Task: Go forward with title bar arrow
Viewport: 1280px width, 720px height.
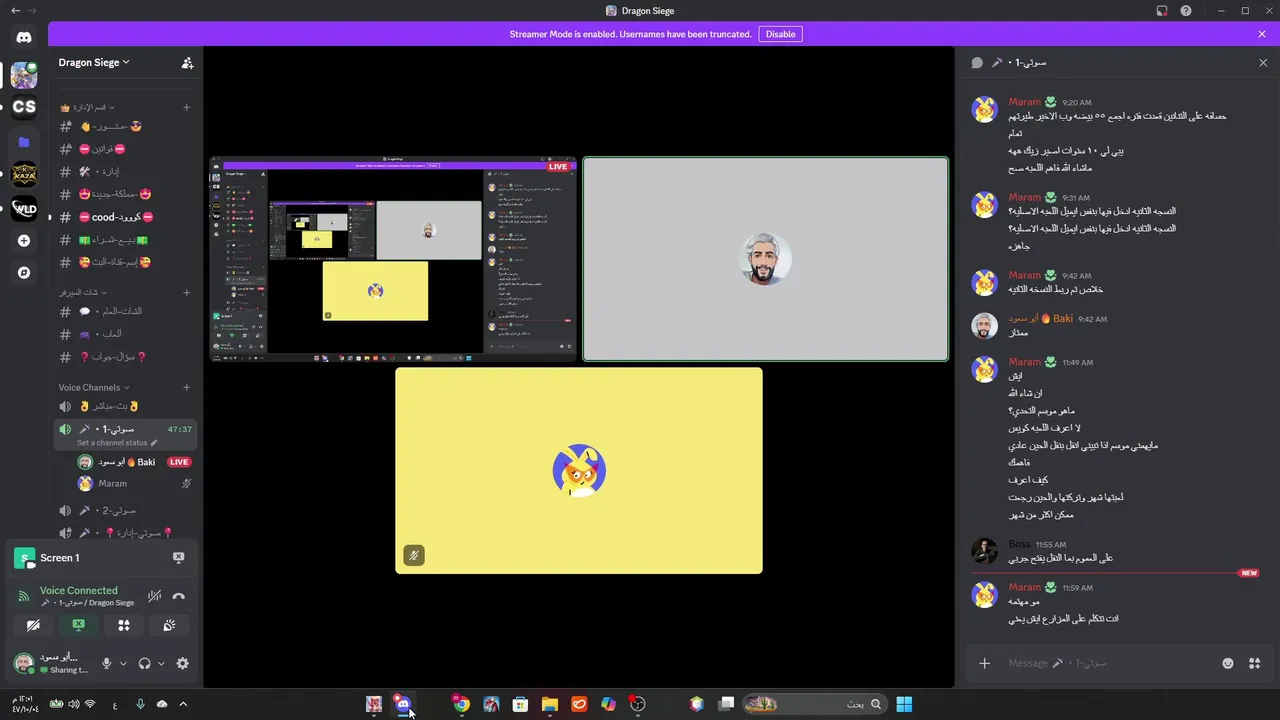Action: click(34, 10)
